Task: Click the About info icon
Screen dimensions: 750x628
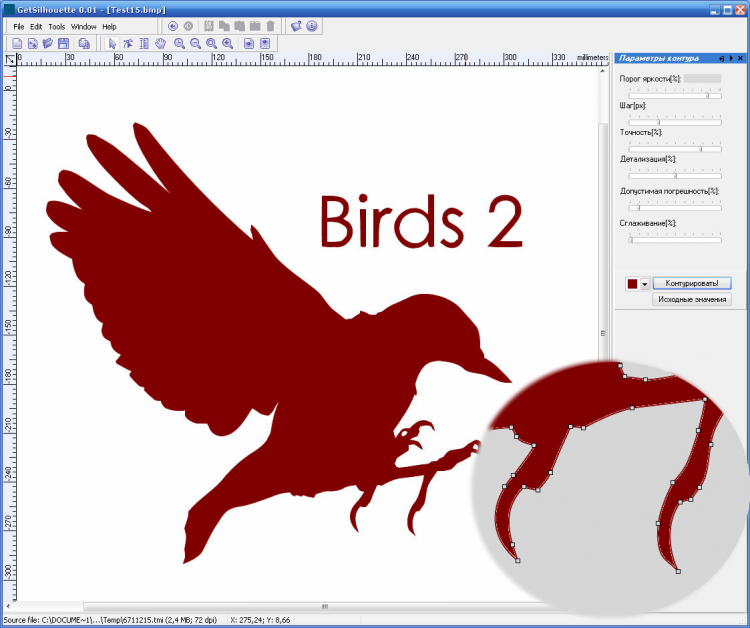Action: pos(312,26)
